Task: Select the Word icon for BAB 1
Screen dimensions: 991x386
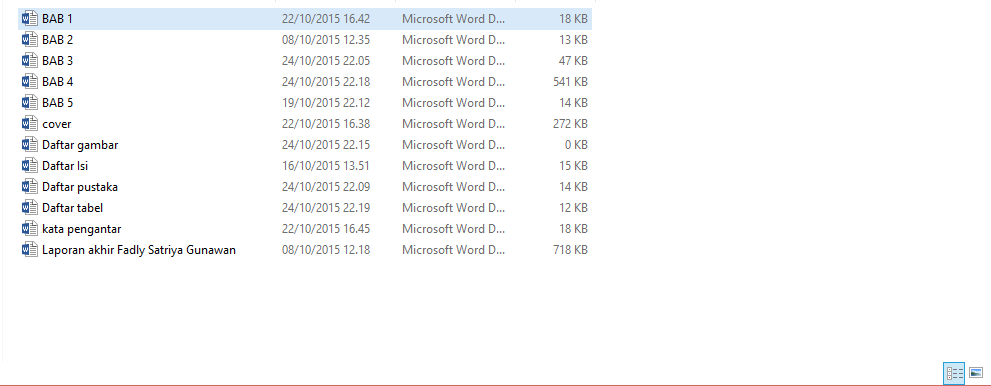Action: tap(30, 19)
